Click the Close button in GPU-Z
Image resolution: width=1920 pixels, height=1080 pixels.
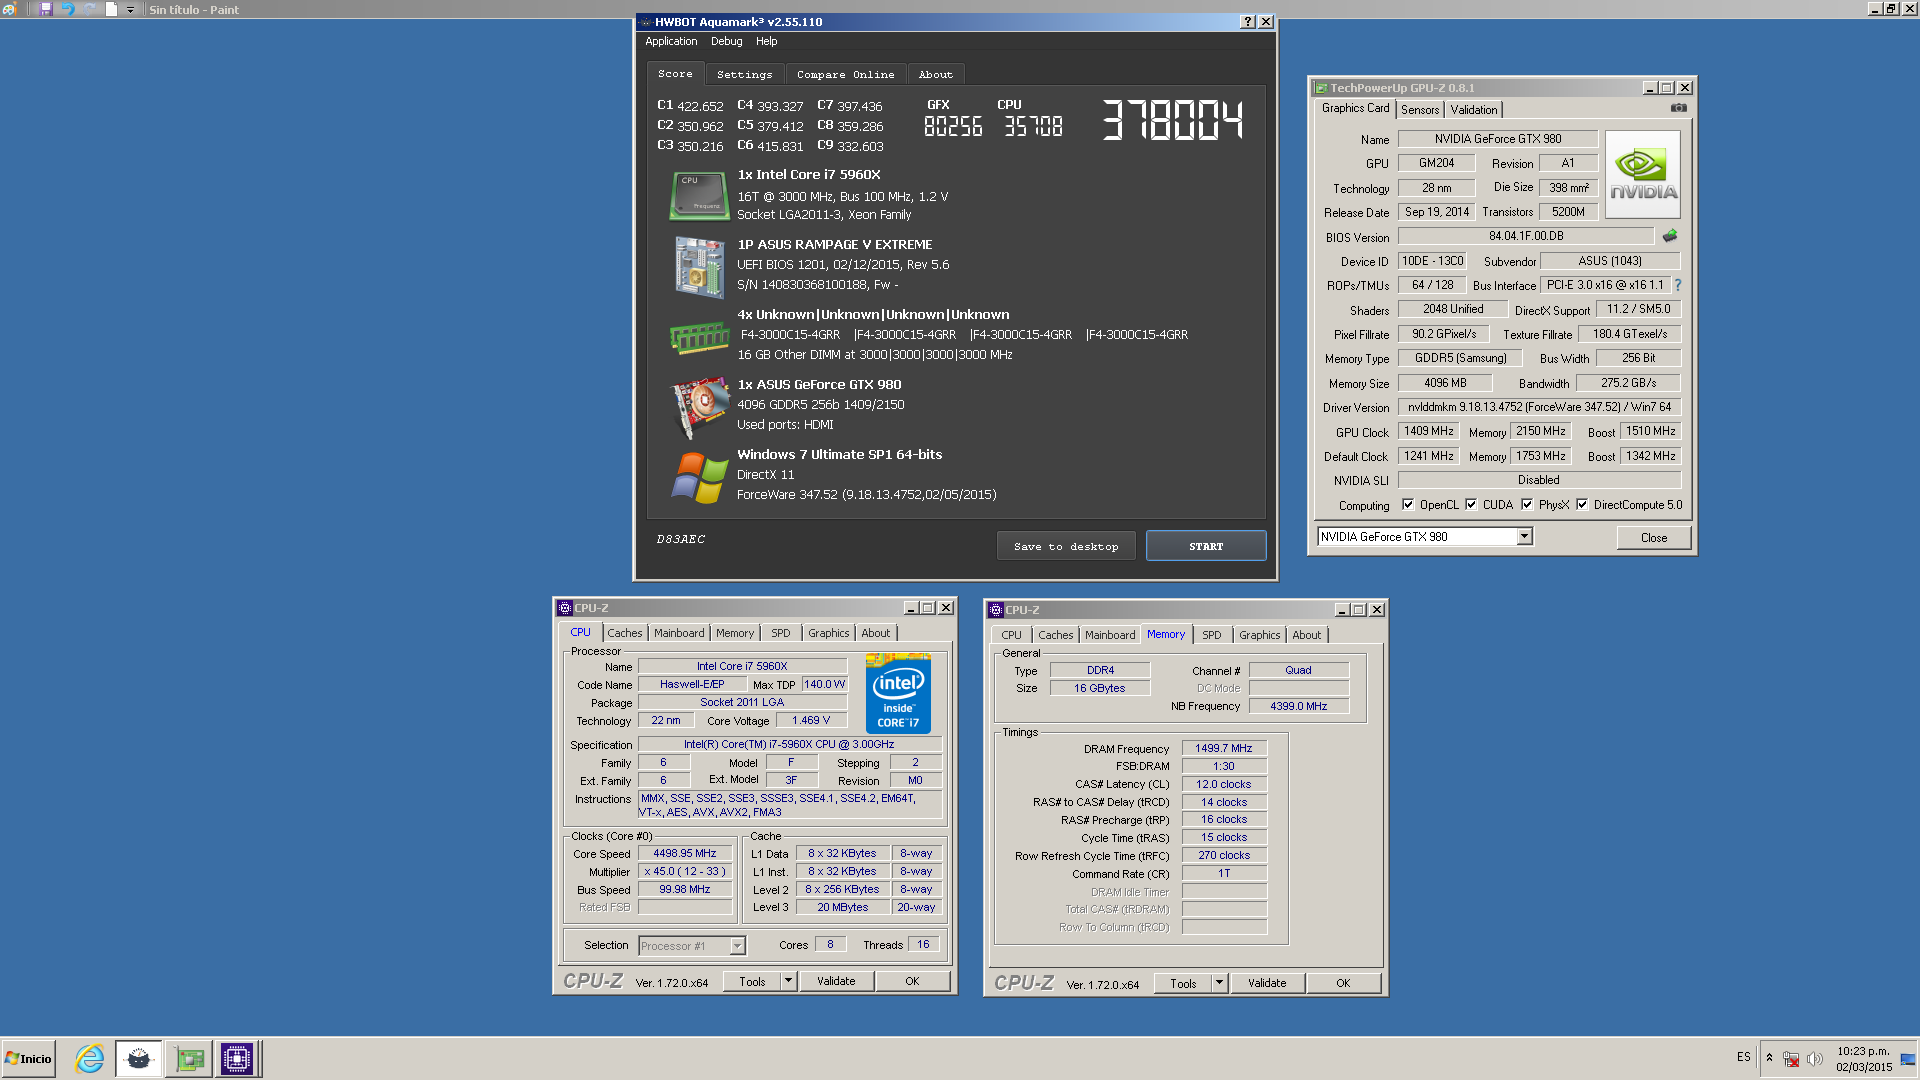click(x=1654, y=538)
